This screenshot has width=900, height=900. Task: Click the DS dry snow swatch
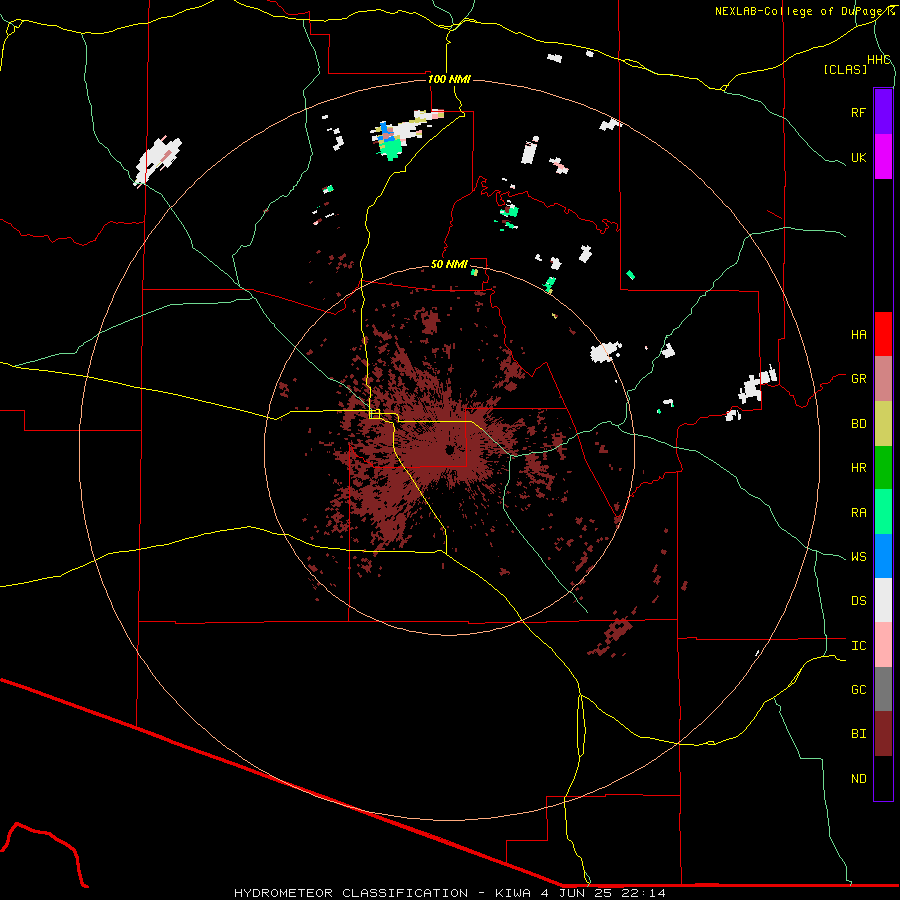pyautogui.click(x=883, y=600)
